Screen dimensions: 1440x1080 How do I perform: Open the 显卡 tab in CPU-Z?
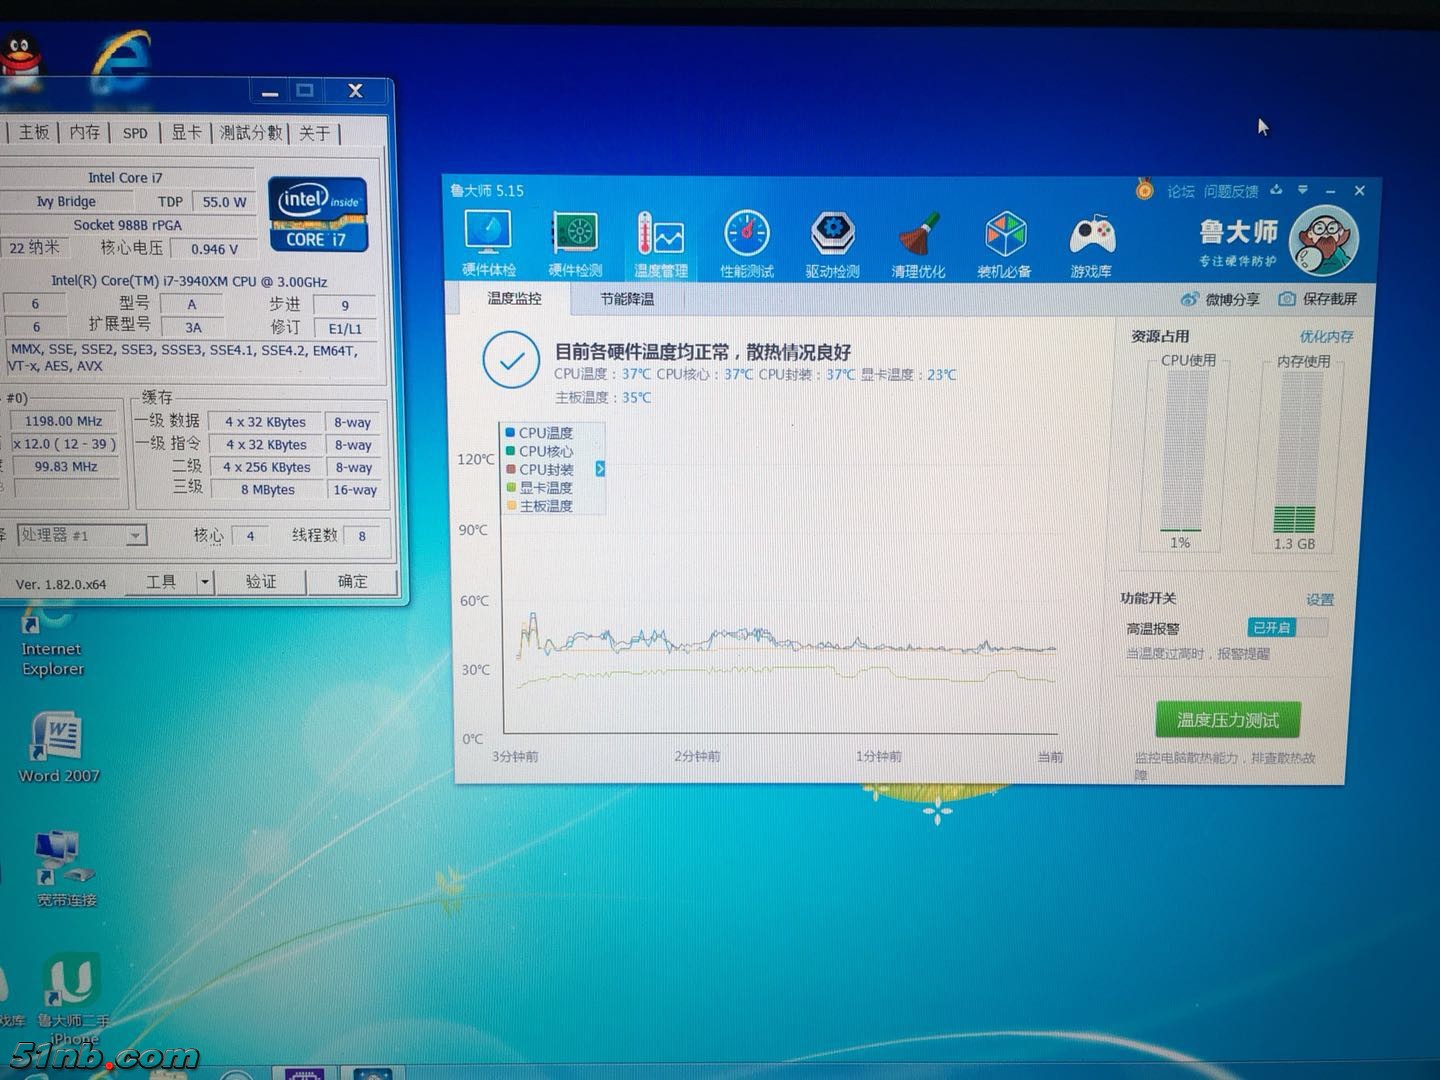click(x=186, y=132)
